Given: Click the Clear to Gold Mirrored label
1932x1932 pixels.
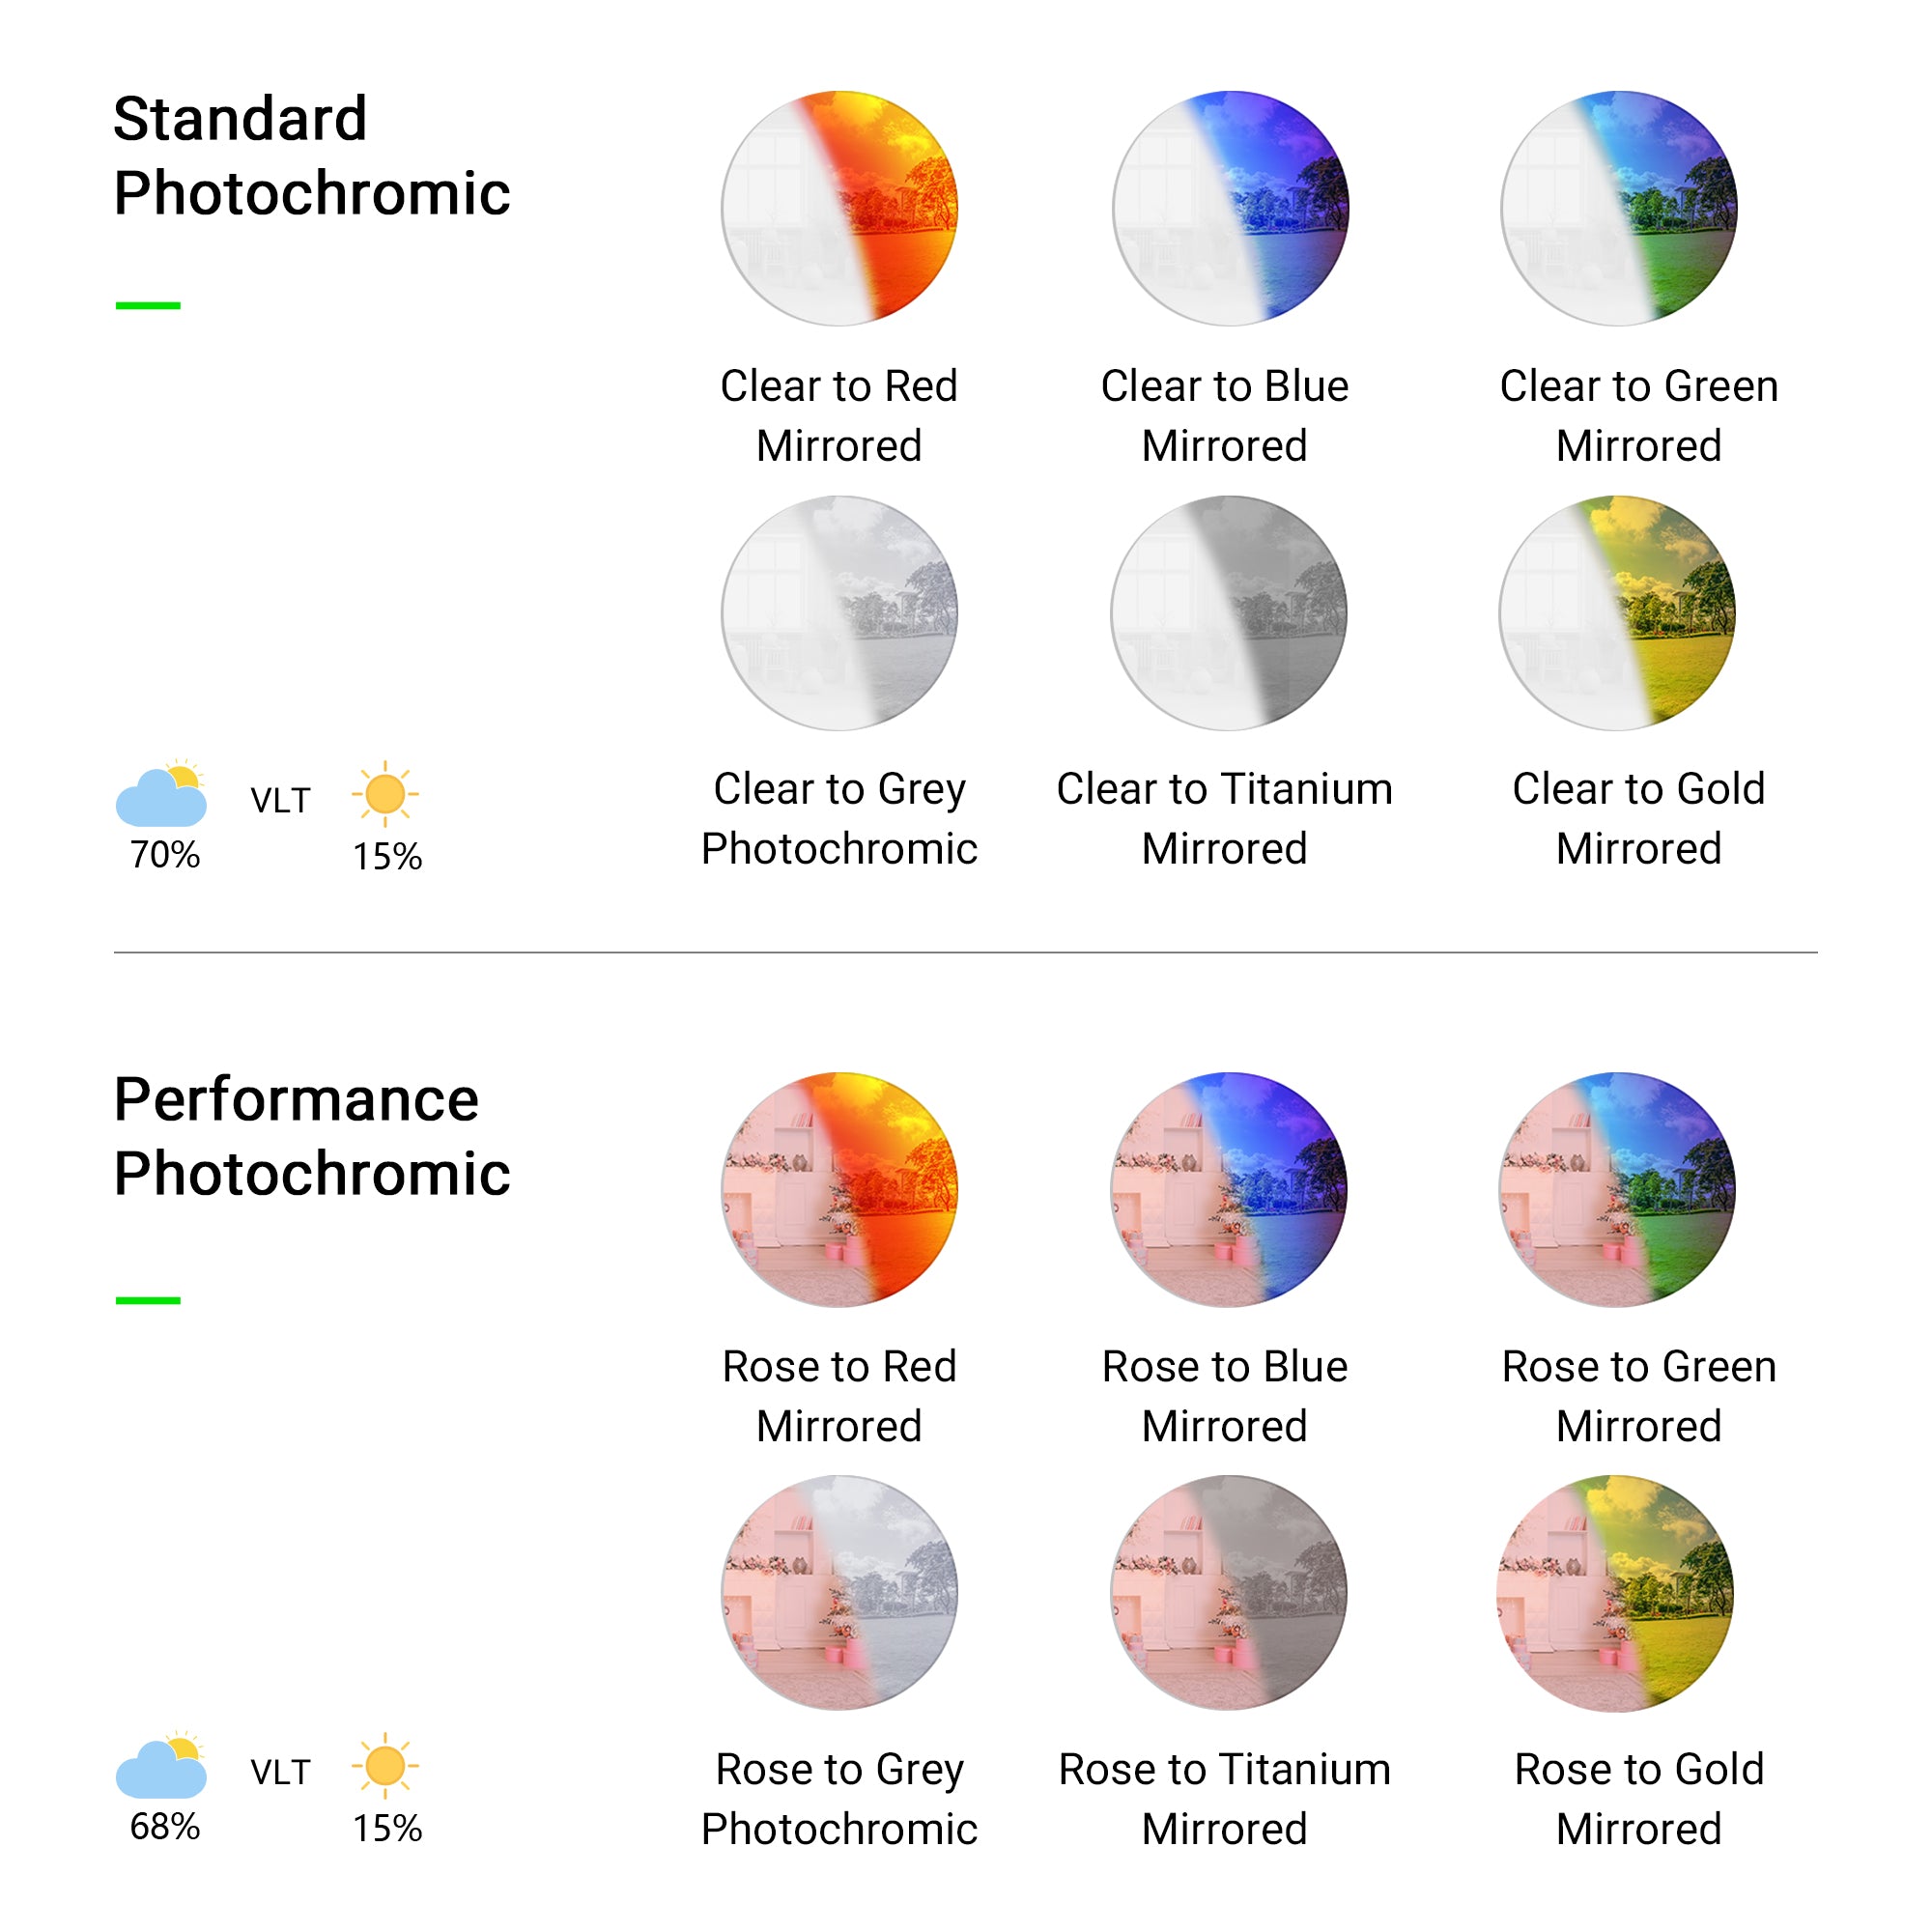Looking at the screenshot, I should pos(1638,818).
